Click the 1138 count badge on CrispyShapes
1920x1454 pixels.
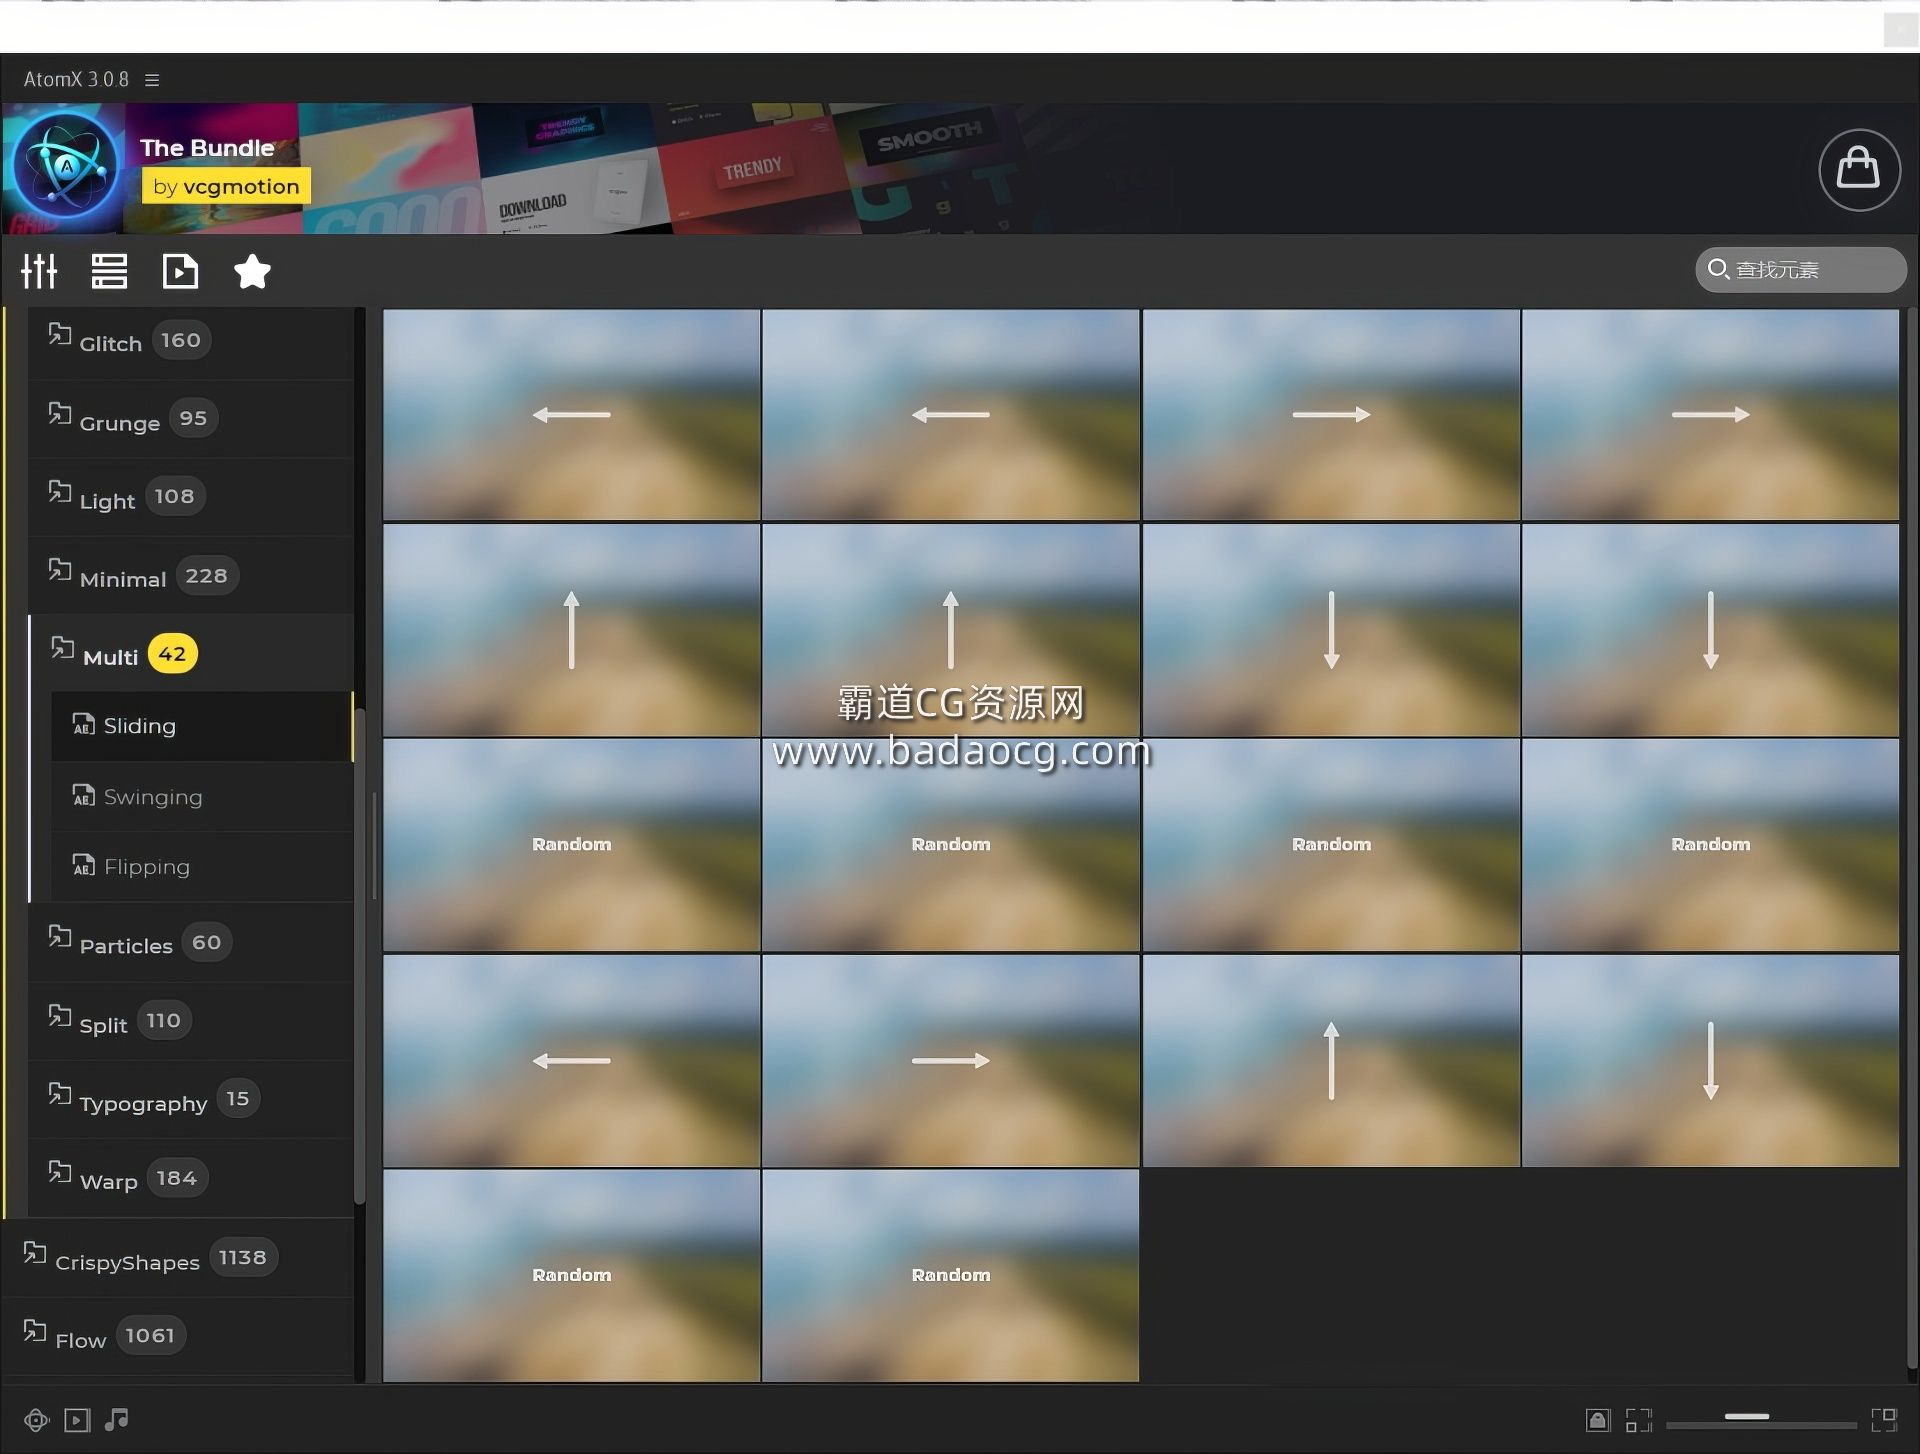click(x=243, y=1257)
